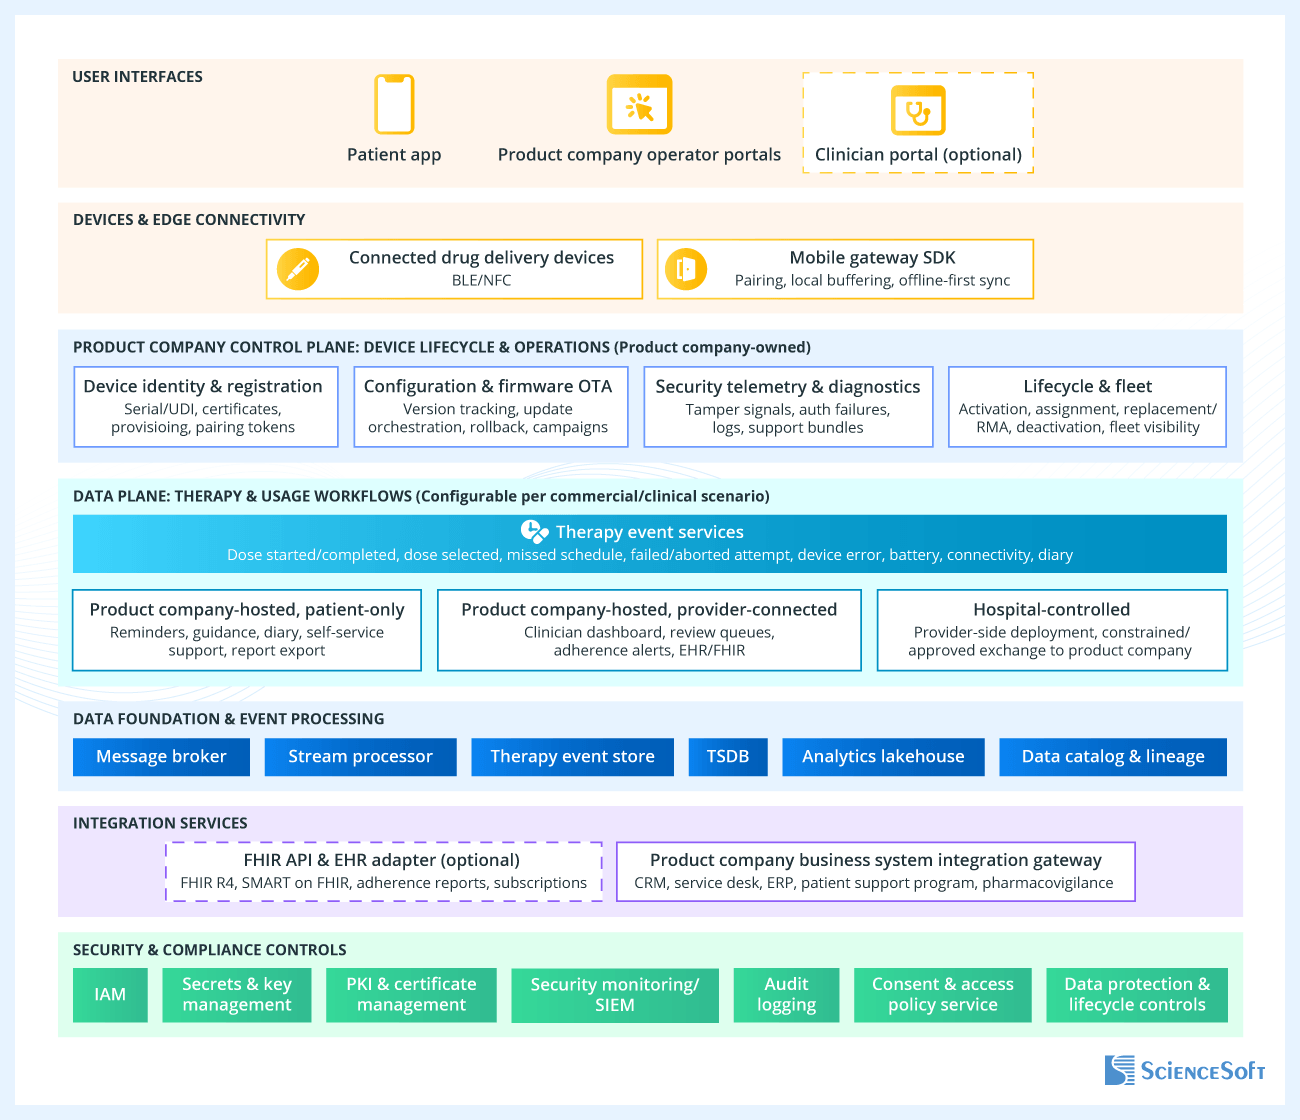Viewport: 1300px width, 1120px height.
Task: Click the Audit logging block
Action: coord(786,995)
